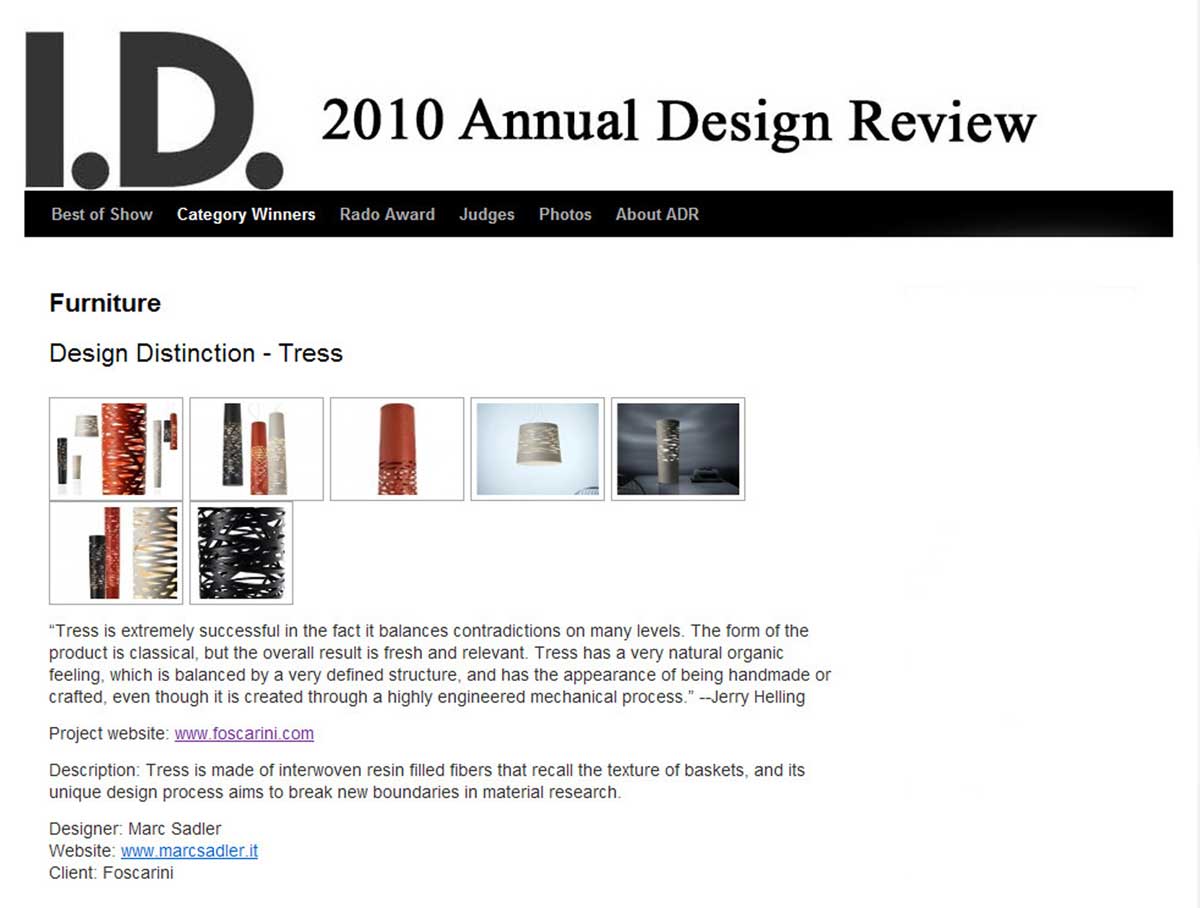Open the Photos section
Screen dimensions: 1200x908
(x=565, y=214)
